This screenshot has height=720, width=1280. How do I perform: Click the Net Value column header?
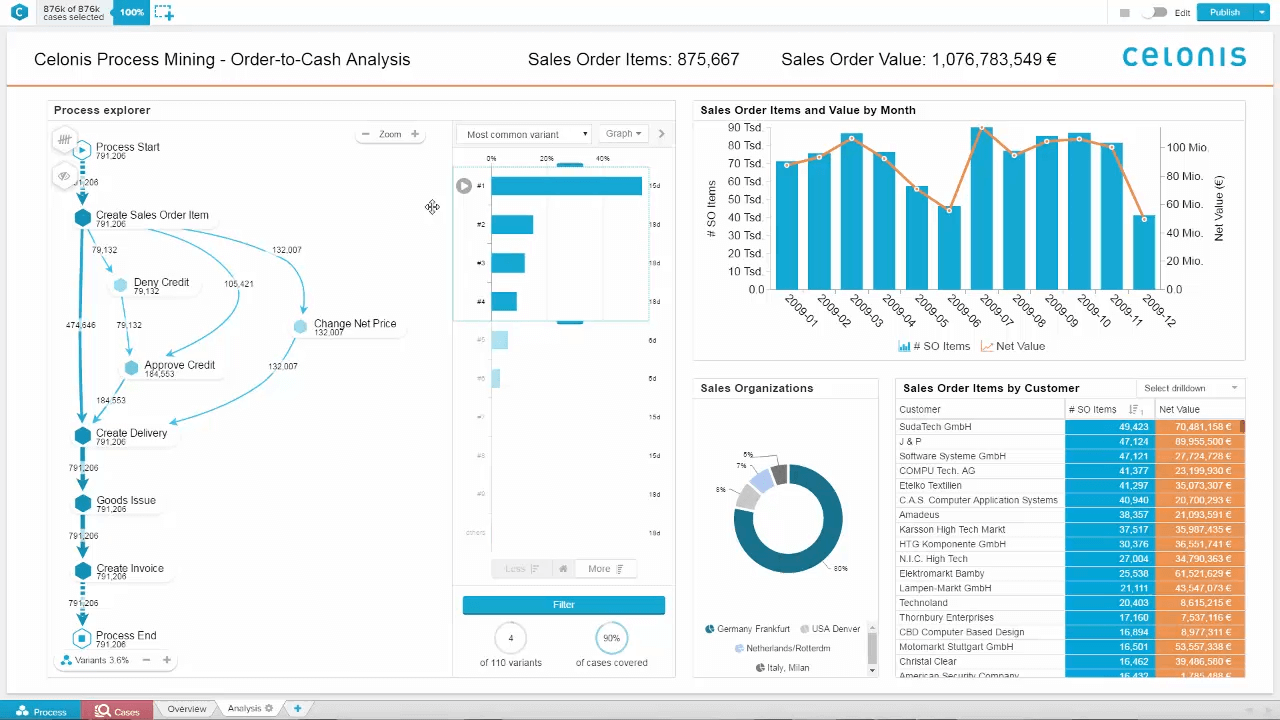click(x=1199, y=409)
